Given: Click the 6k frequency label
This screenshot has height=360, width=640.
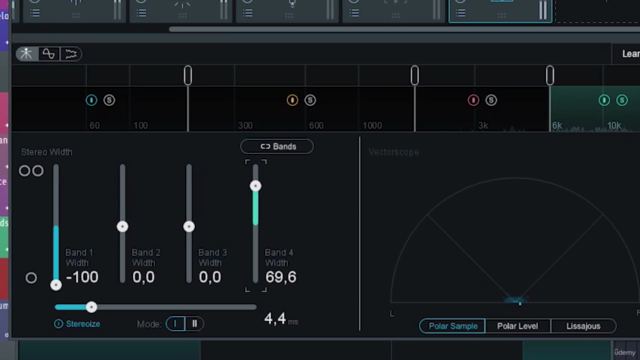Looking at the screenshot, I should pyautogui.click(x=557, y=126).
